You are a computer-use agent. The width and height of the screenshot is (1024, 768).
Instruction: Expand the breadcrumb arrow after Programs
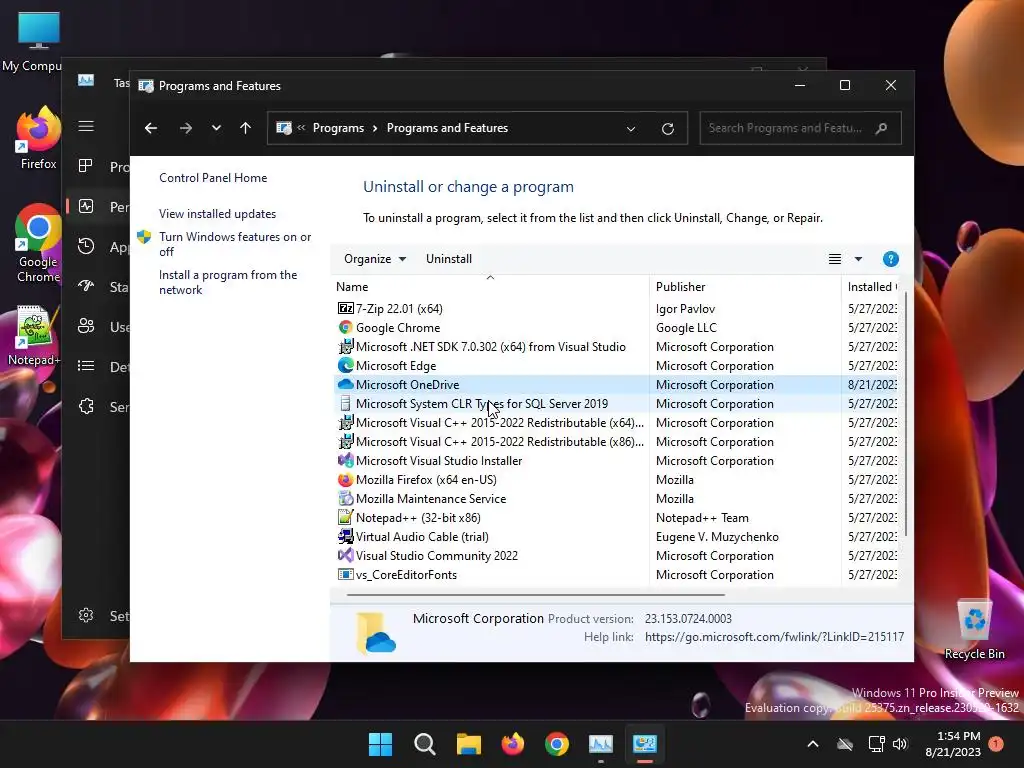click(375, 128)
